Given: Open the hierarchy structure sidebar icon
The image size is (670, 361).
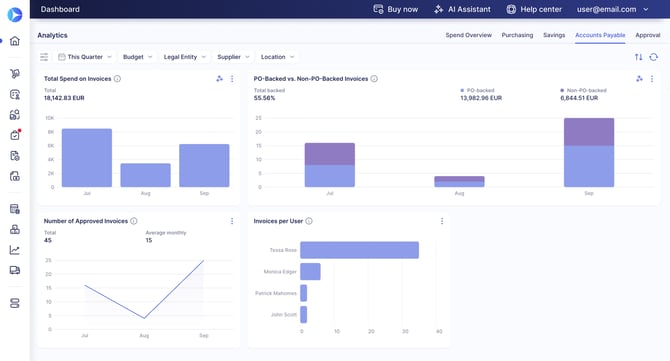Looking at the screenshot, I should [15, 229].
